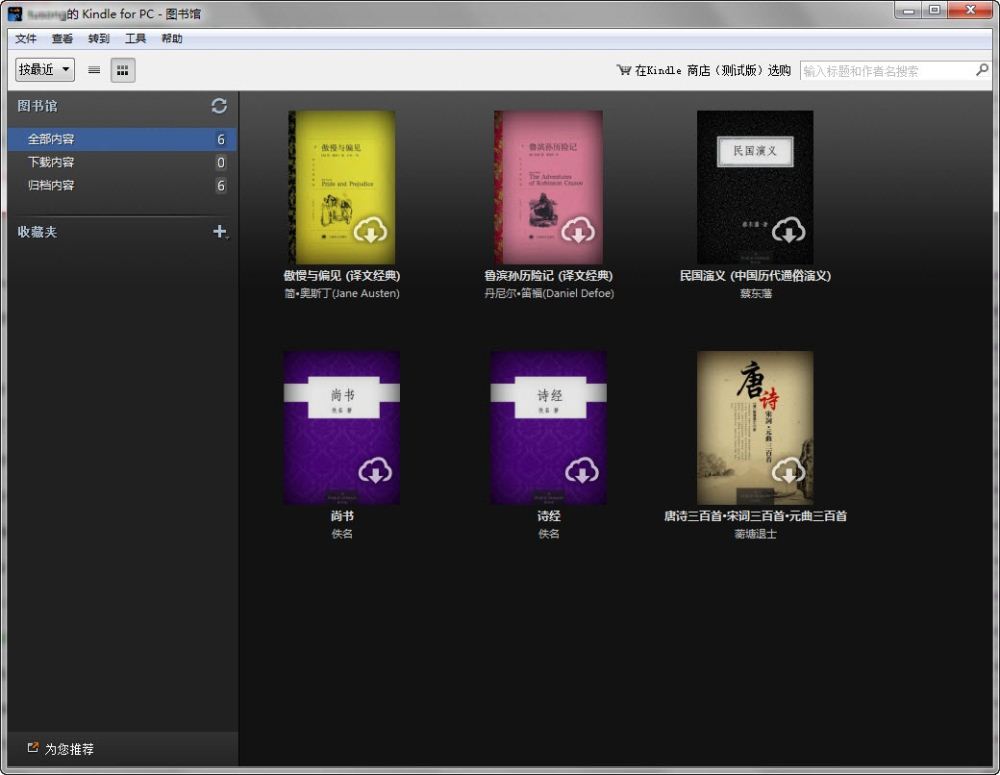Viewport: 1000px width, 775px height.
Task: Switch to grid view layout
Action: tap(122, 70)
